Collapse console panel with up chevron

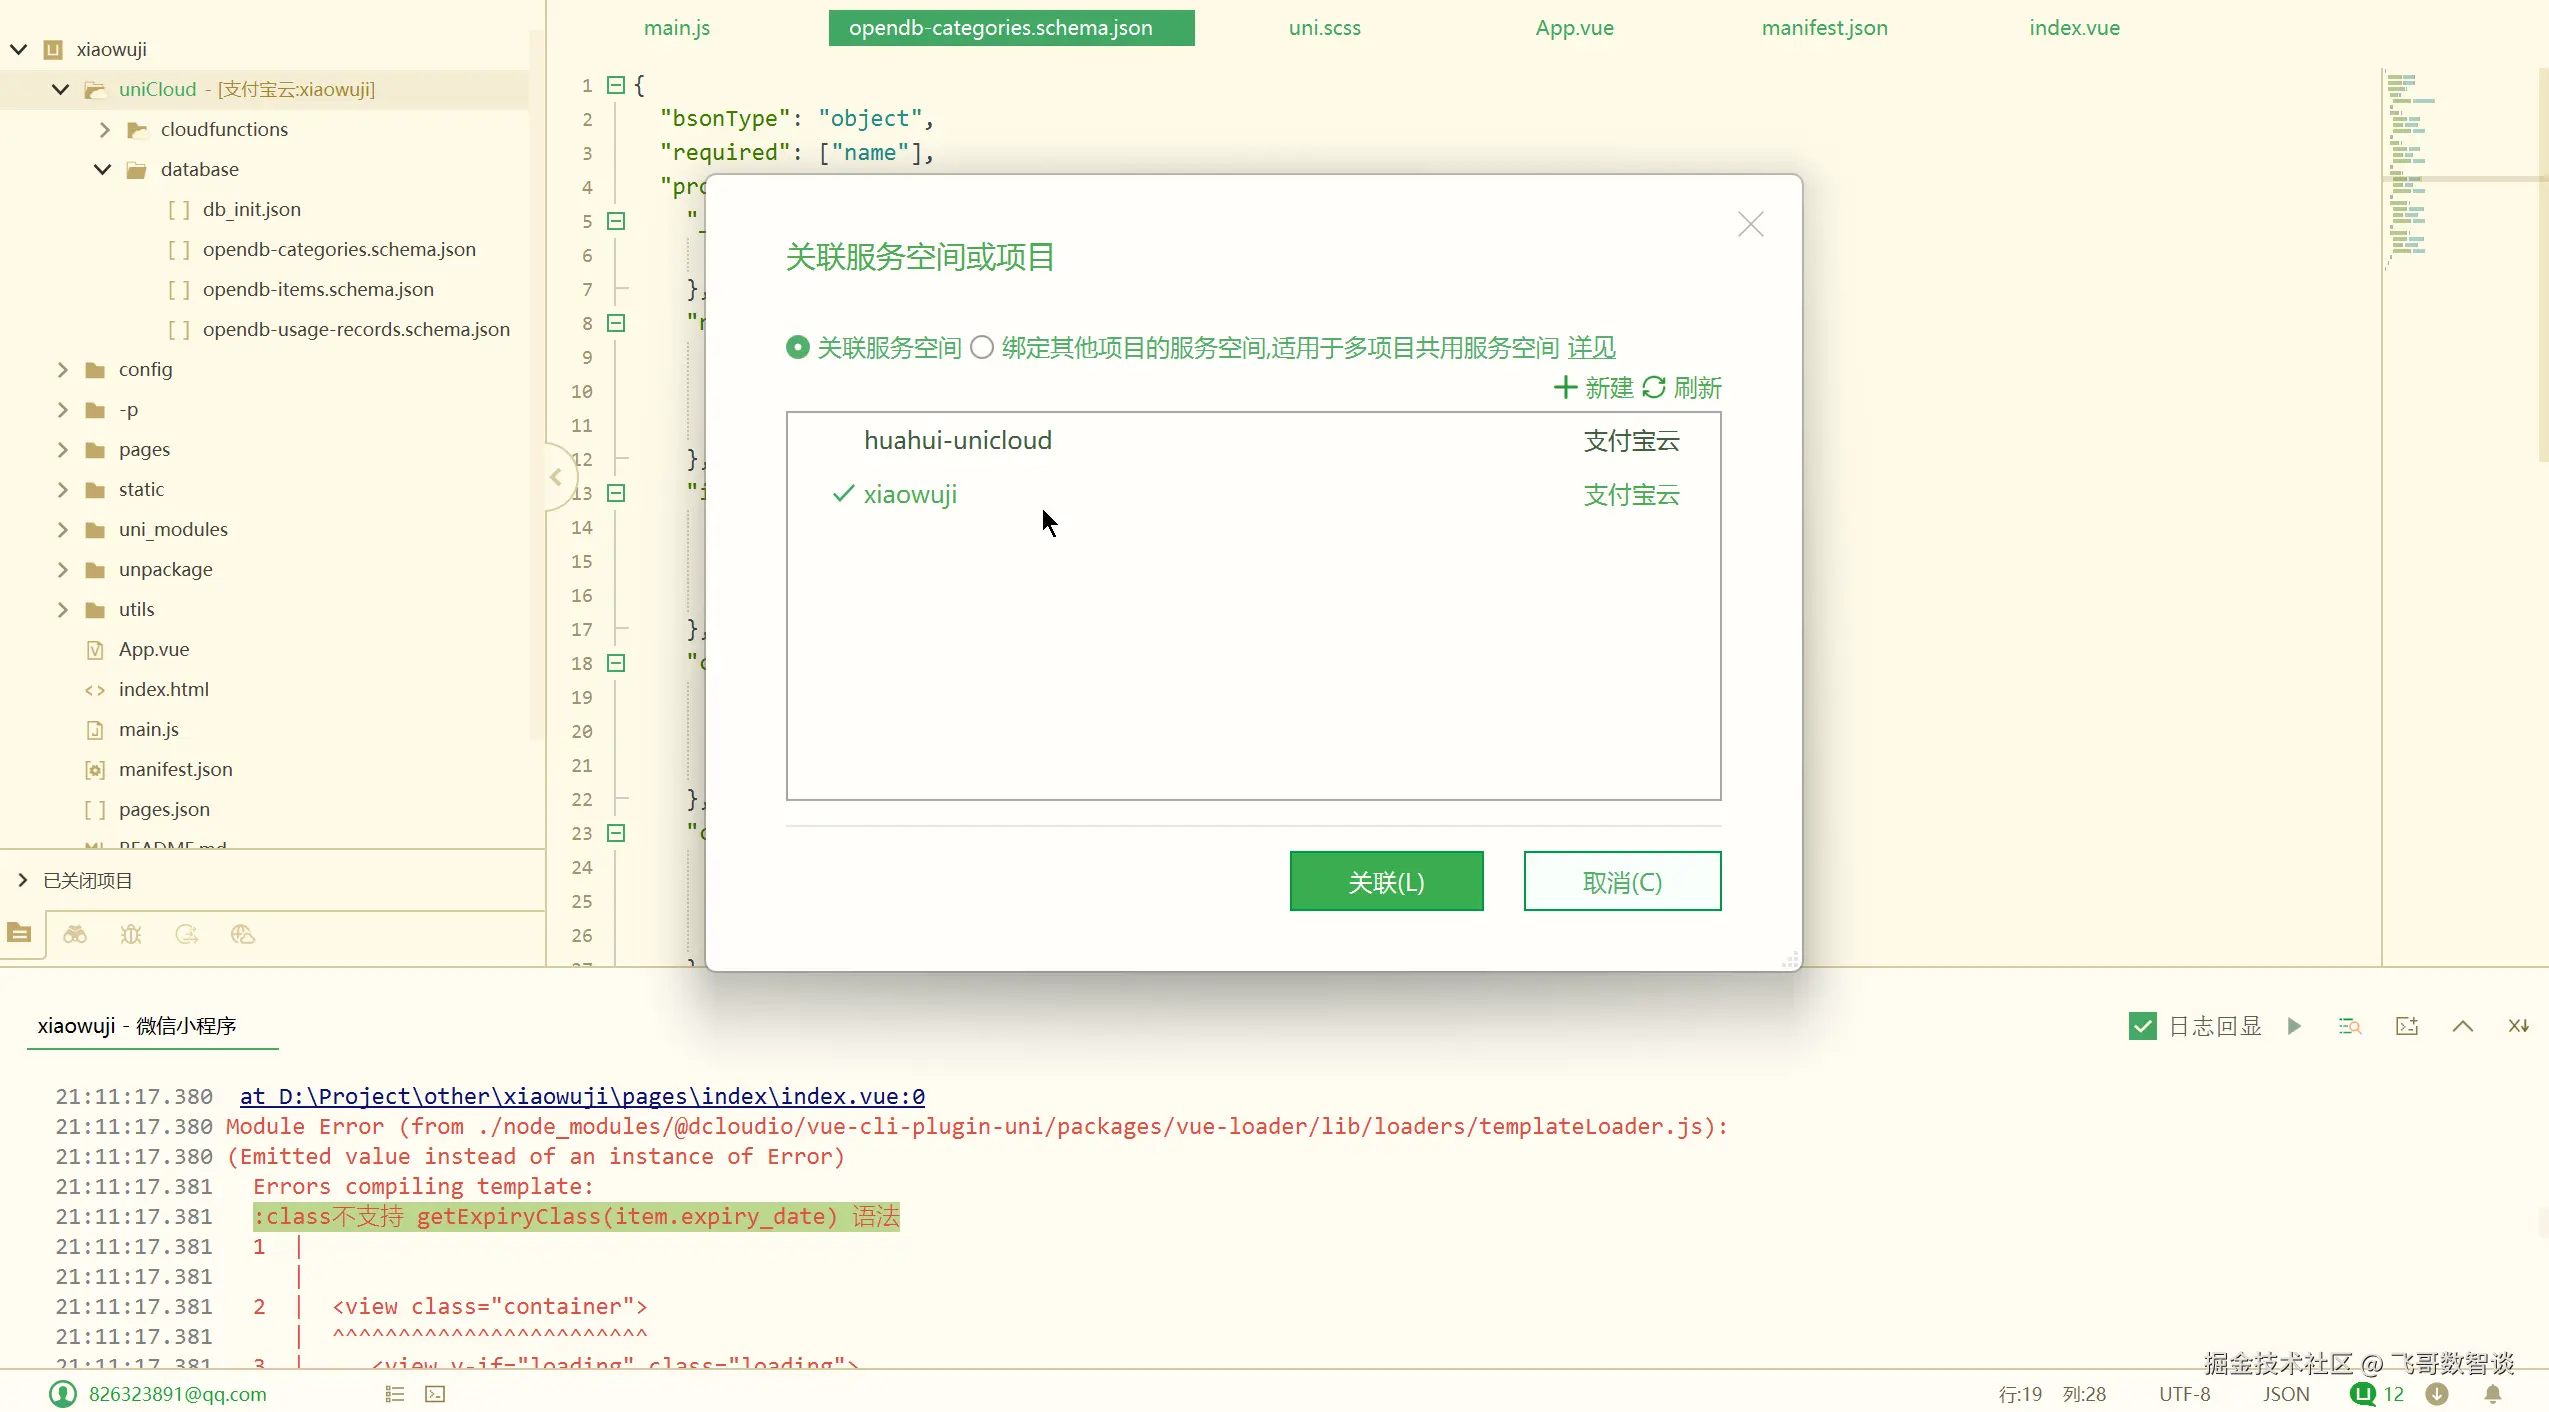pyautogui.click(x=2462, y=1026)
